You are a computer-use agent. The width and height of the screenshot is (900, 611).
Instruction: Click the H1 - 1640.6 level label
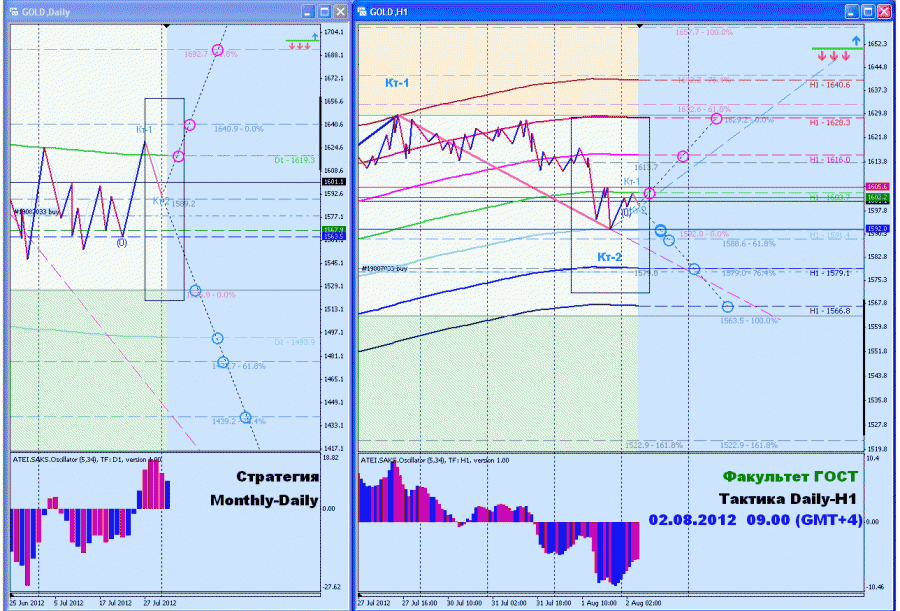(x=830, y=85)
